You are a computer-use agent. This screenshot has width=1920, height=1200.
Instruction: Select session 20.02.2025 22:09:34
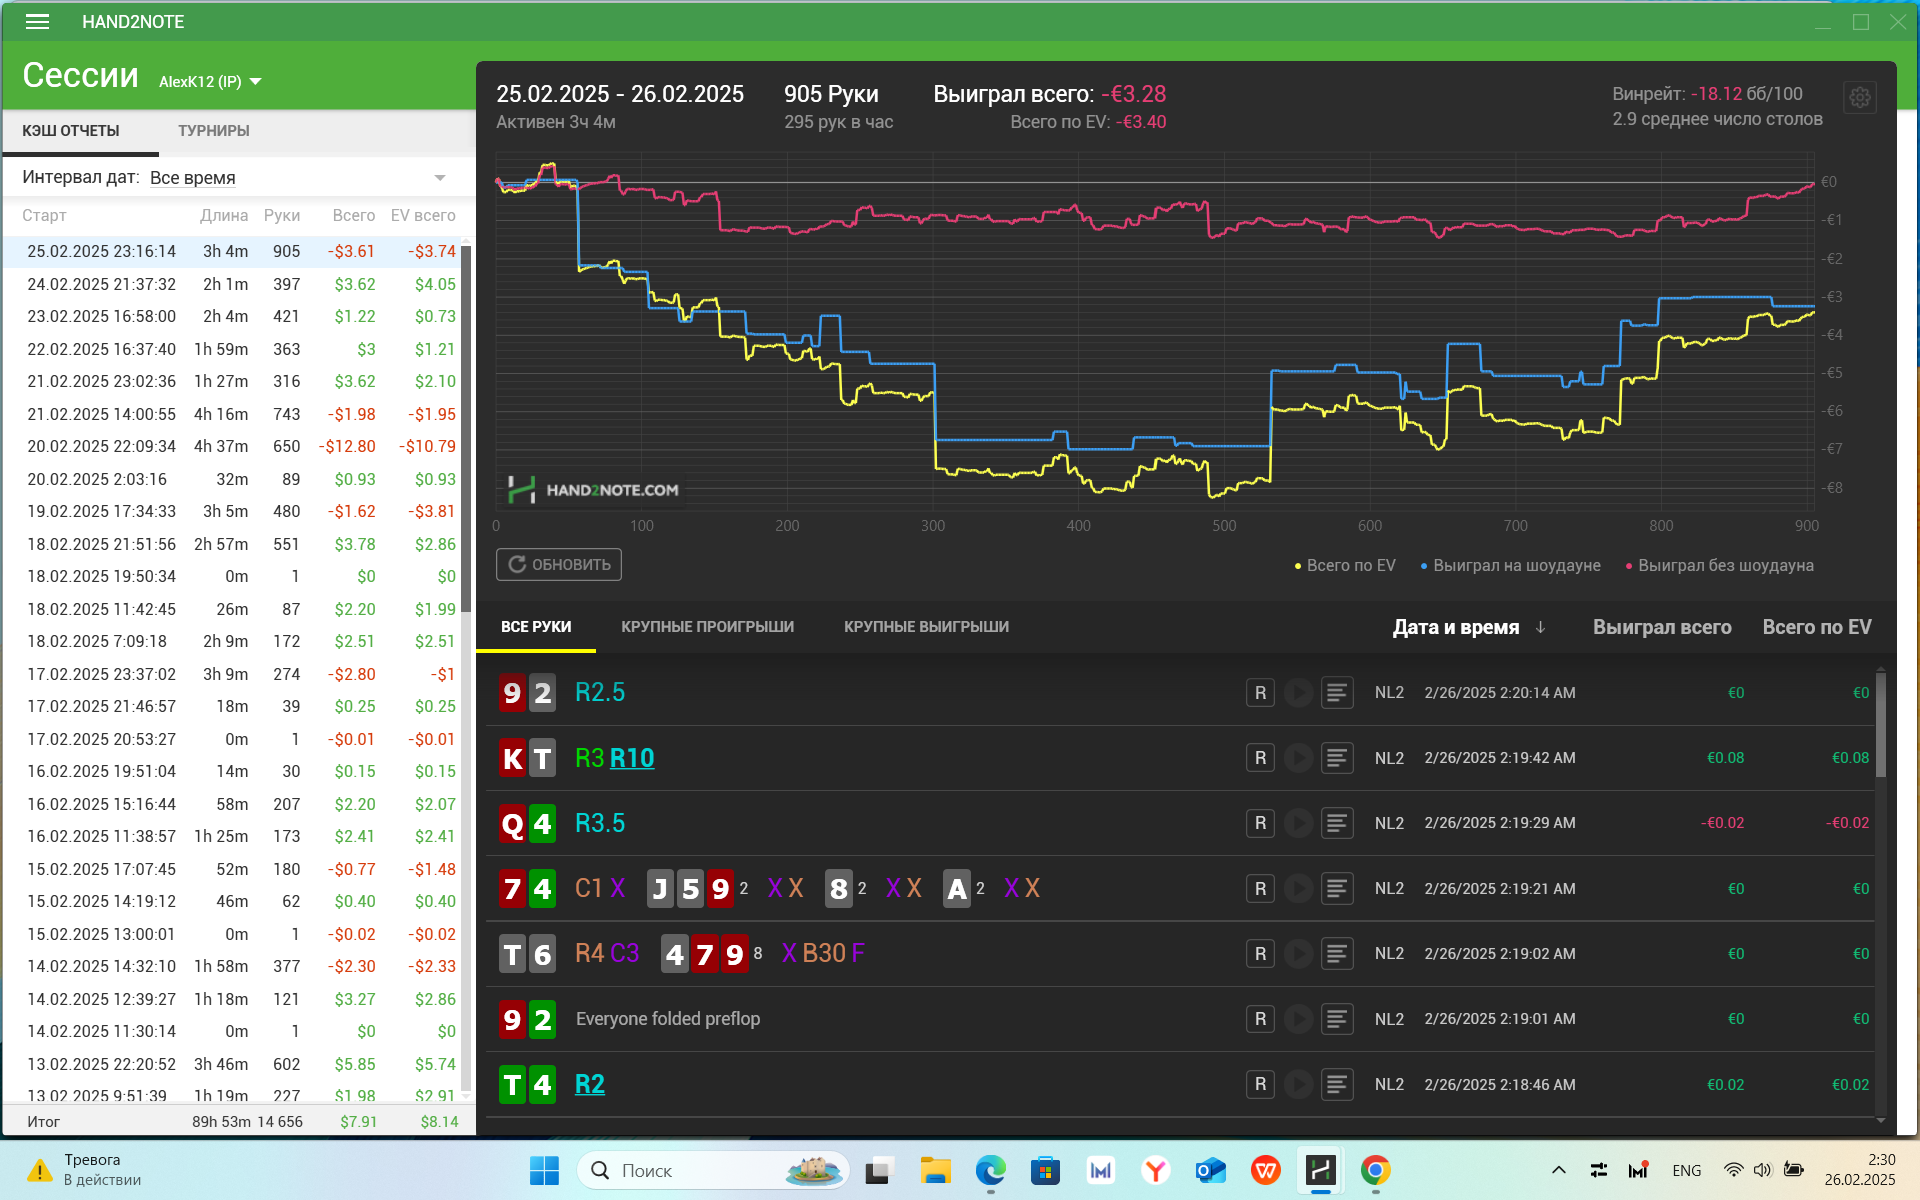231,447
